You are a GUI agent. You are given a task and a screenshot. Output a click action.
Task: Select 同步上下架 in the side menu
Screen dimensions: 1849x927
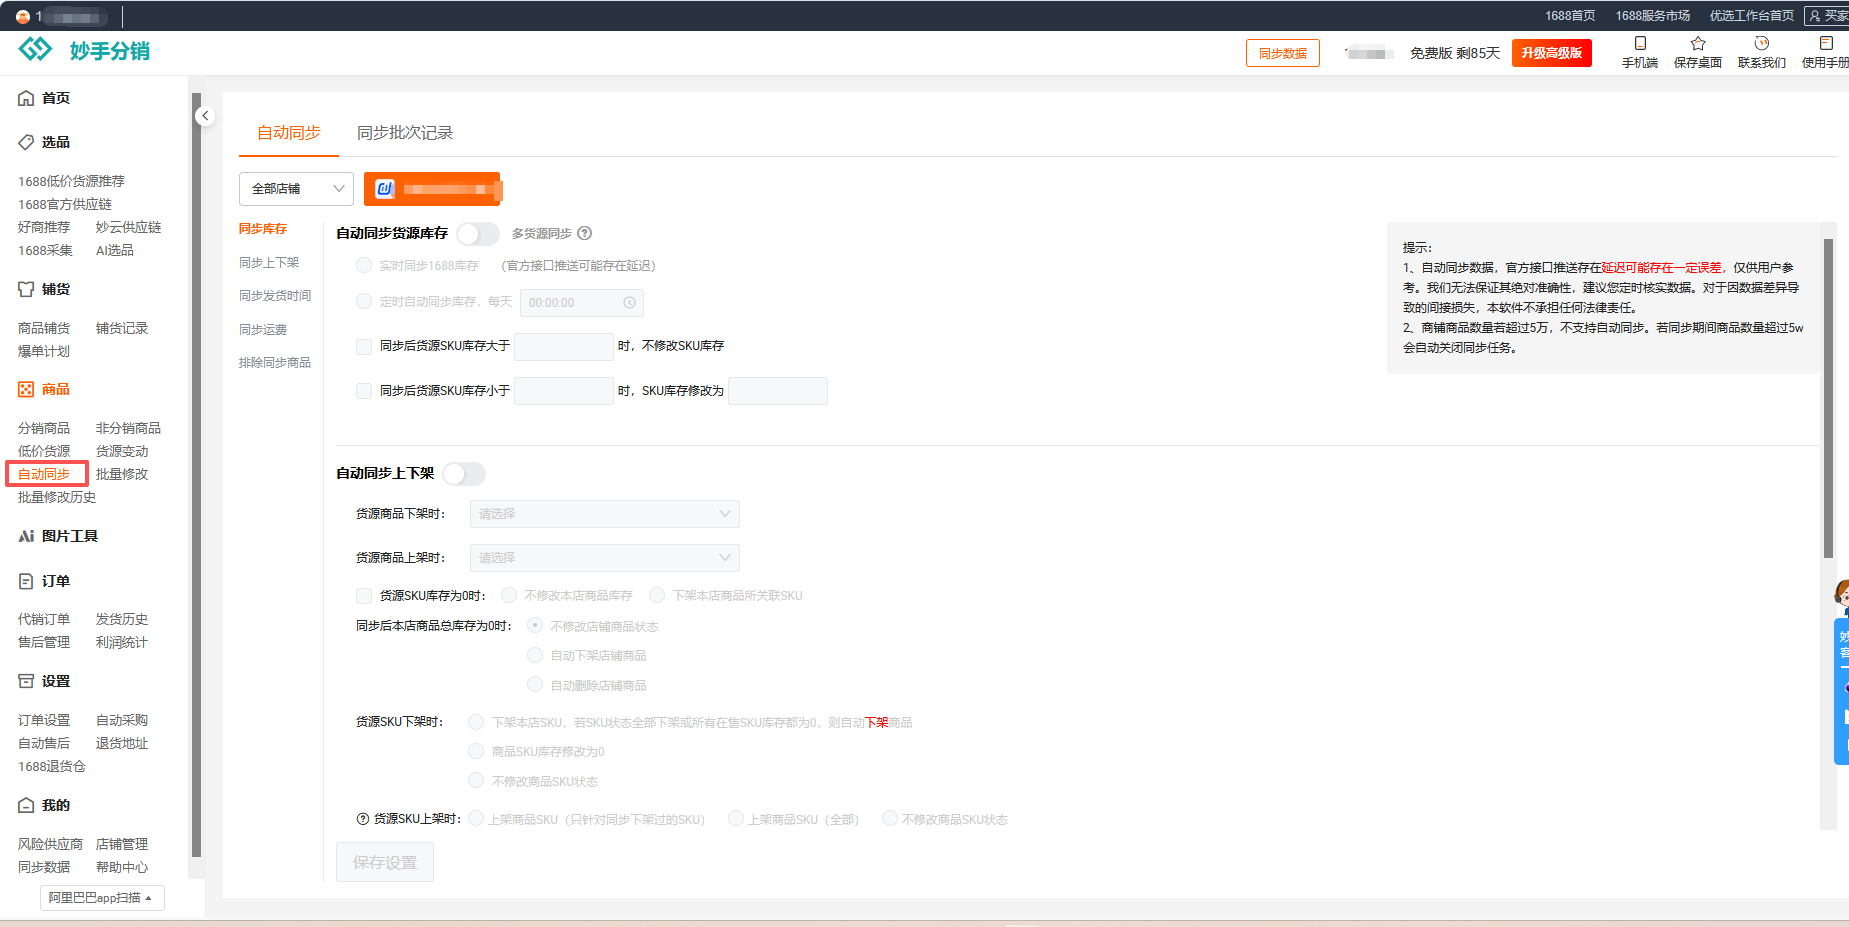(269, 262)
